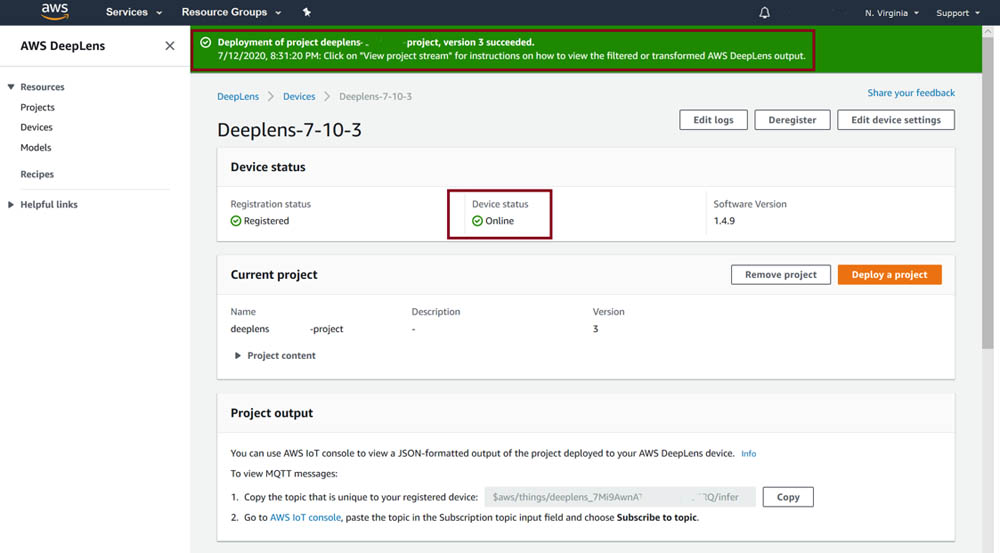
Task: Click the Software Version value 1.4.9
Action: [724, 221]
